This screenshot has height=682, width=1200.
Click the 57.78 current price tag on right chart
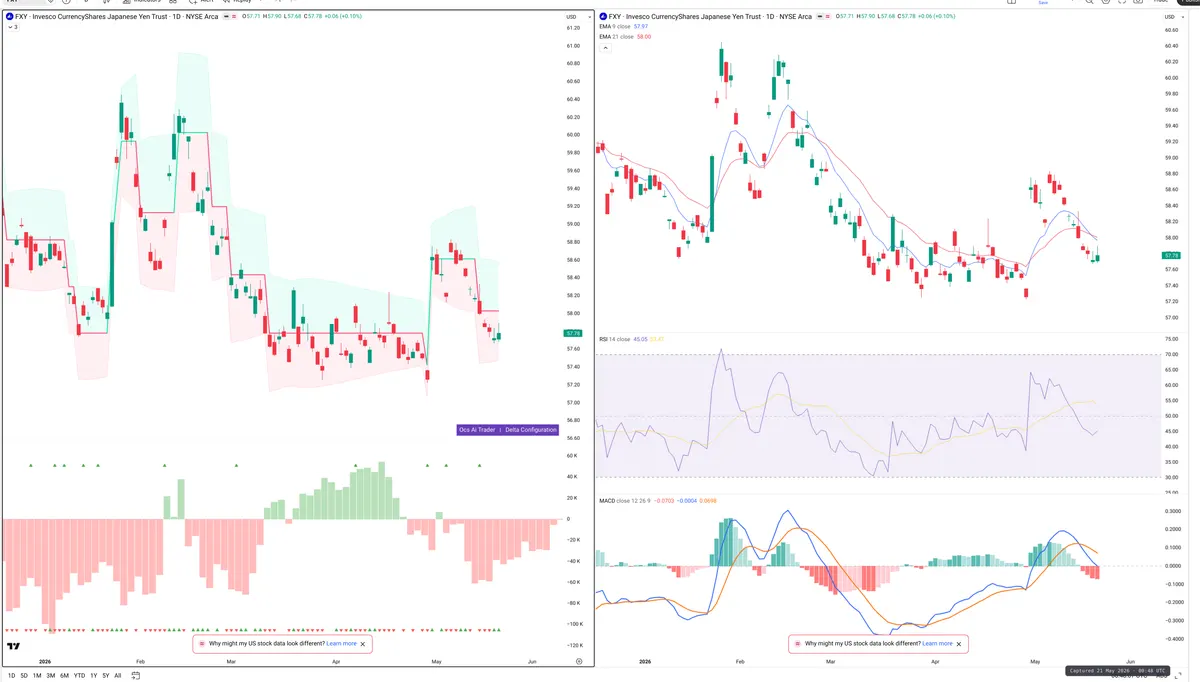point(1171,256)
